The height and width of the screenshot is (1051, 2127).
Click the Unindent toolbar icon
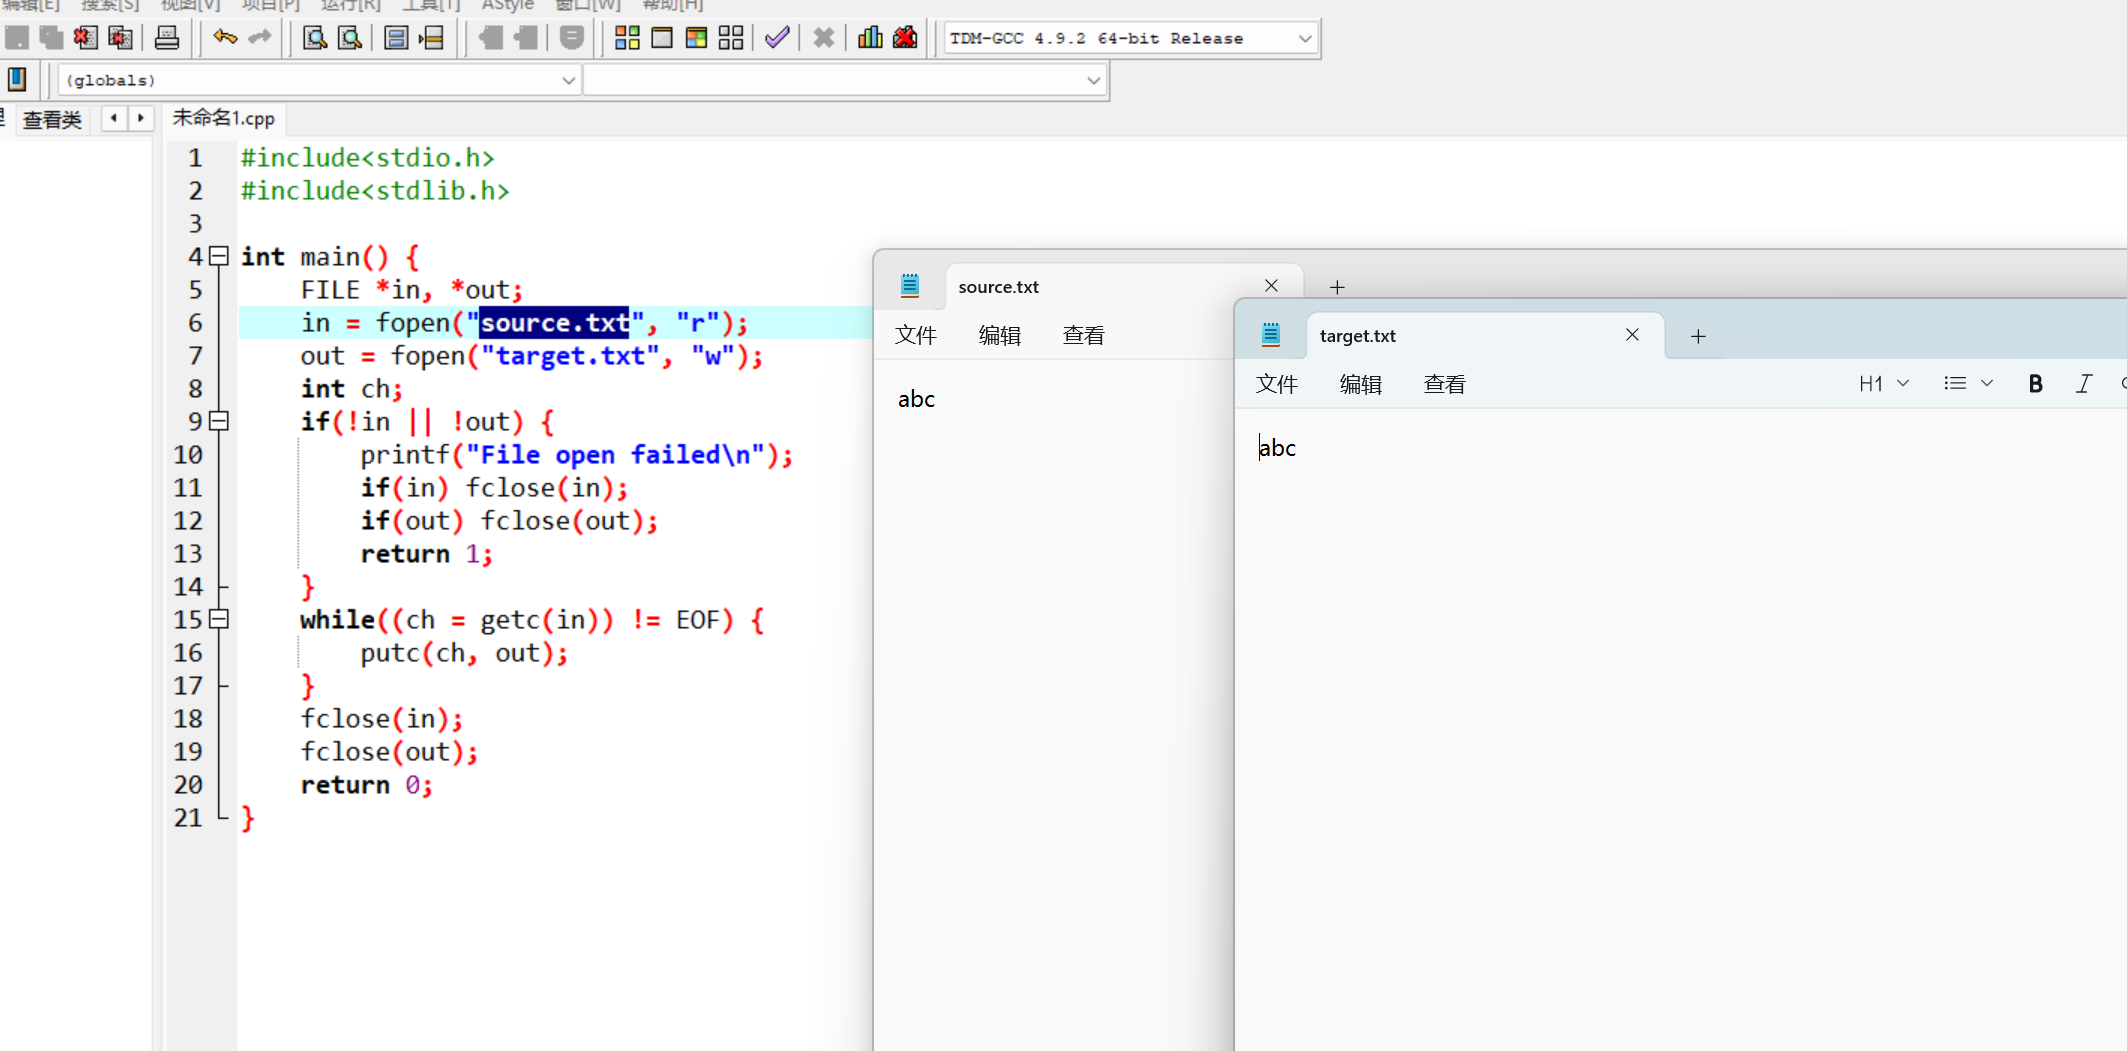(x=490, y=38)
